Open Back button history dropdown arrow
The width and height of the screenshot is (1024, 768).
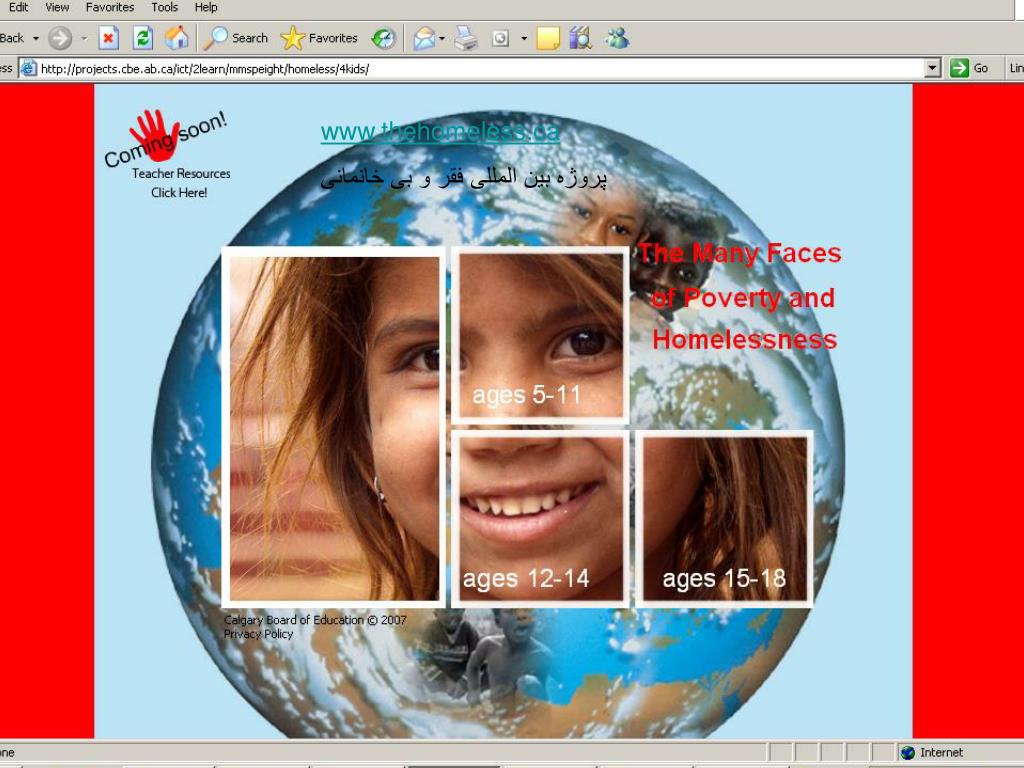pos(36,39)
